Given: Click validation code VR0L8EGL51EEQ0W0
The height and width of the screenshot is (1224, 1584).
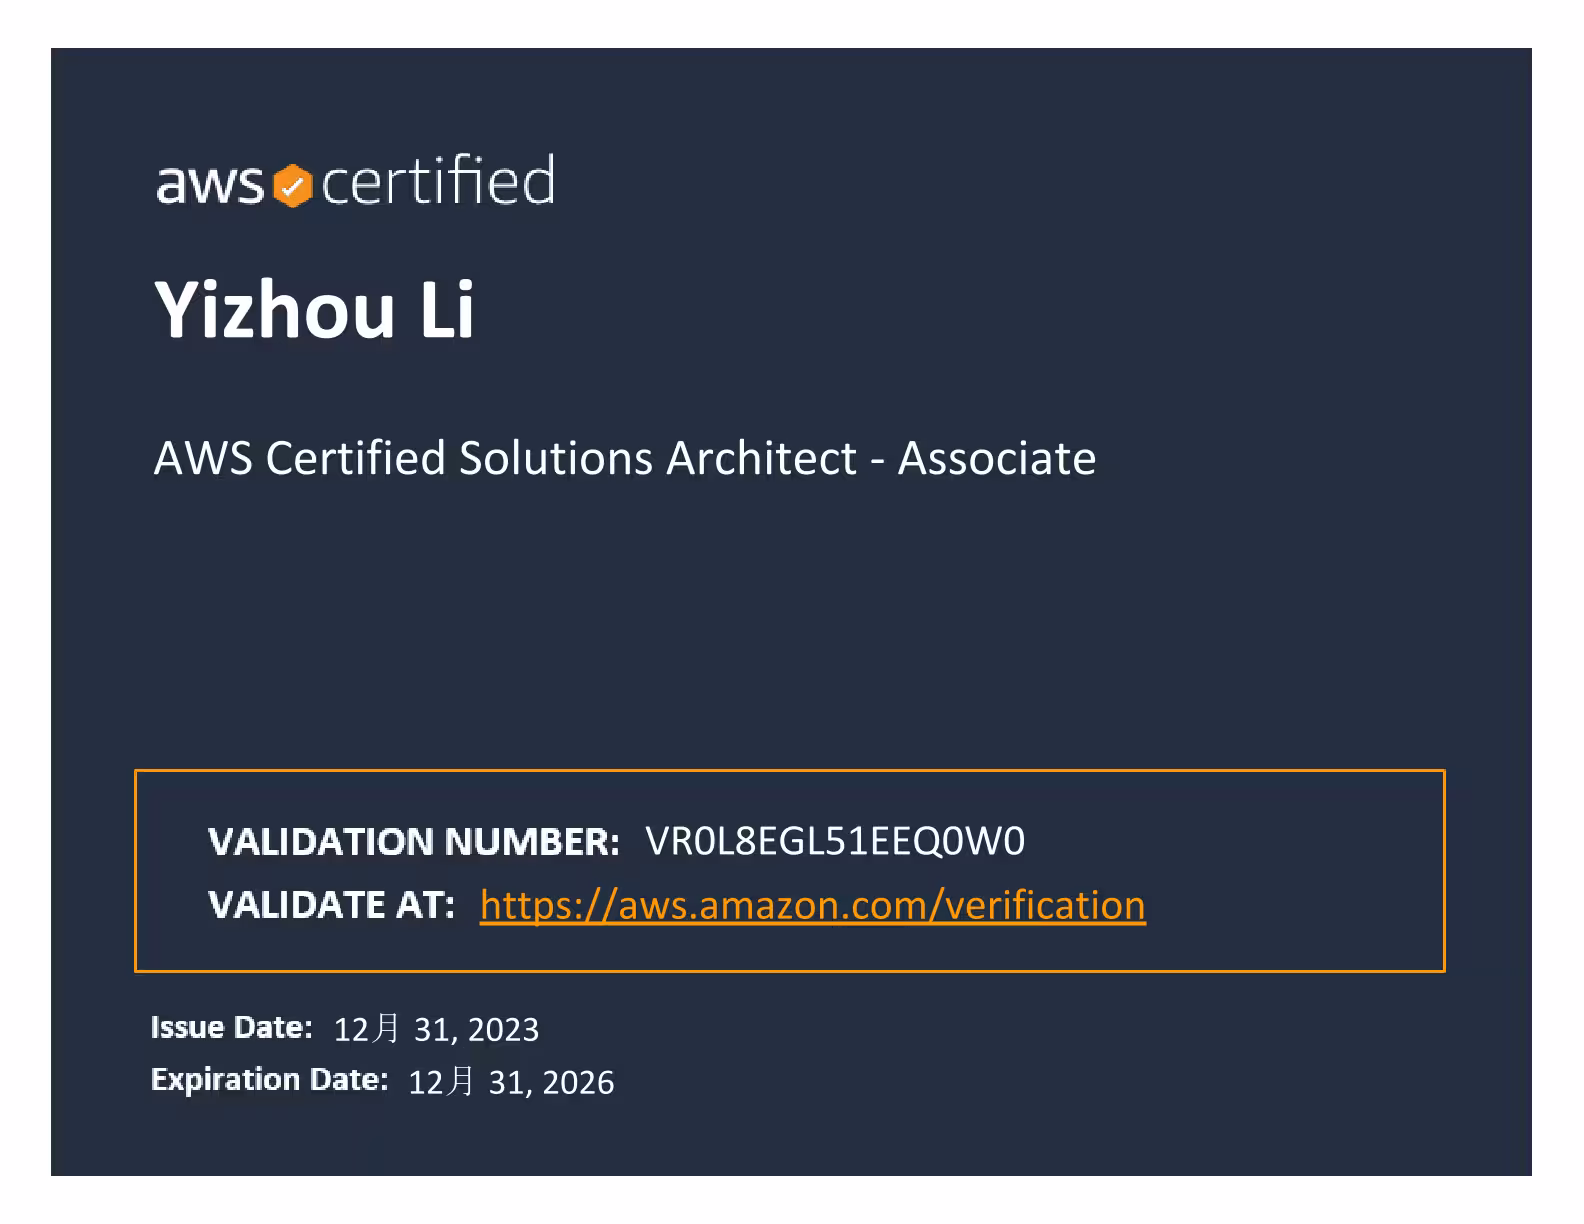Looking at the screenshot, I should (835, 842).
